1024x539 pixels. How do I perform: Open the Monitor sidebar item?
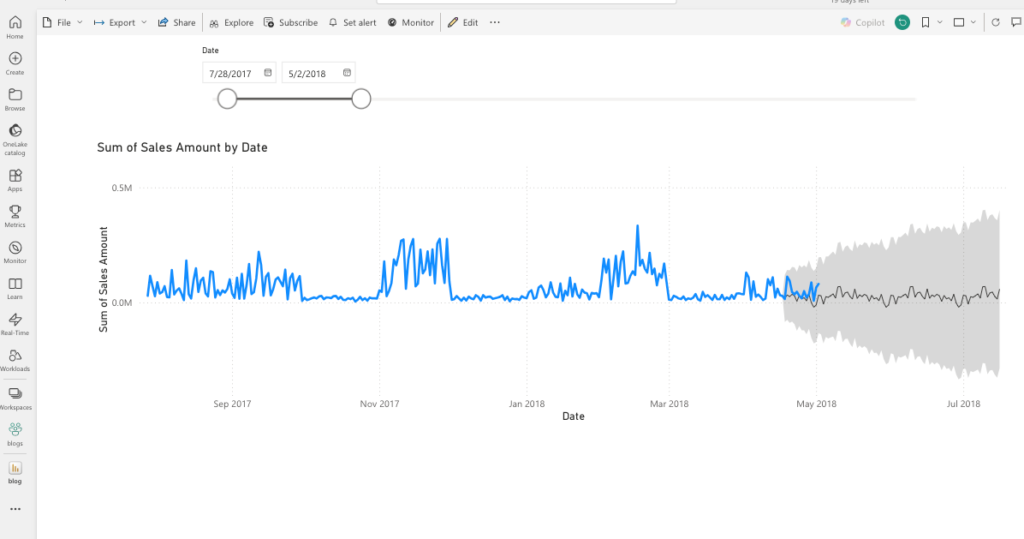(x=15, y=252)
